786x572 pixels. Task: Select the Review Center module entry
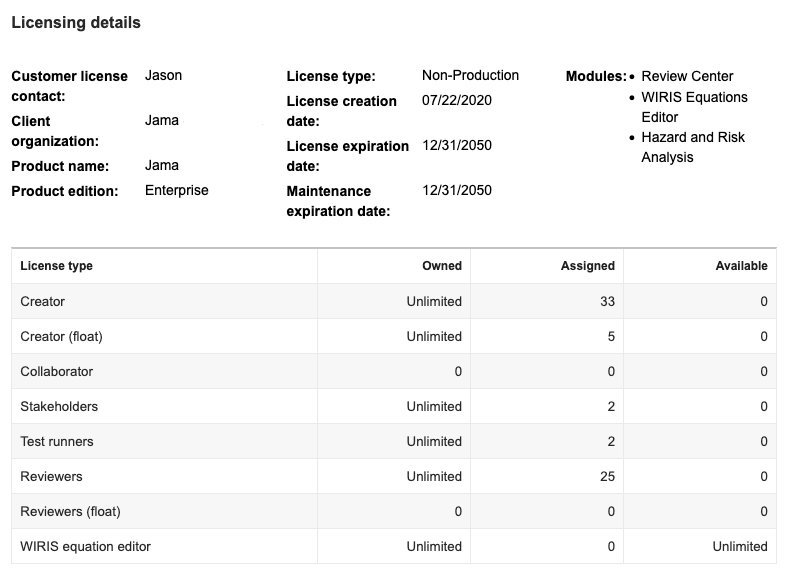[x=687, y=76]
